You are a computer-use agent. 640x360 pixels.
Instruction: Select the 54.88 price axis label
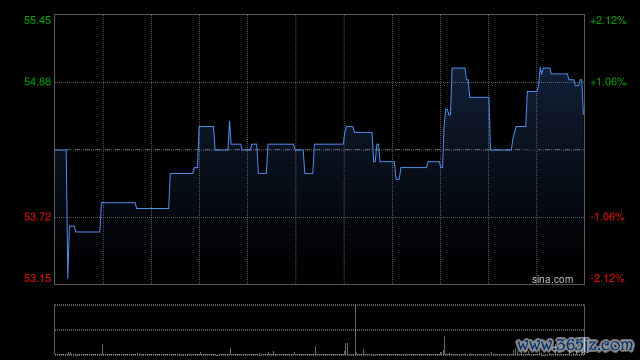[38, 82]
